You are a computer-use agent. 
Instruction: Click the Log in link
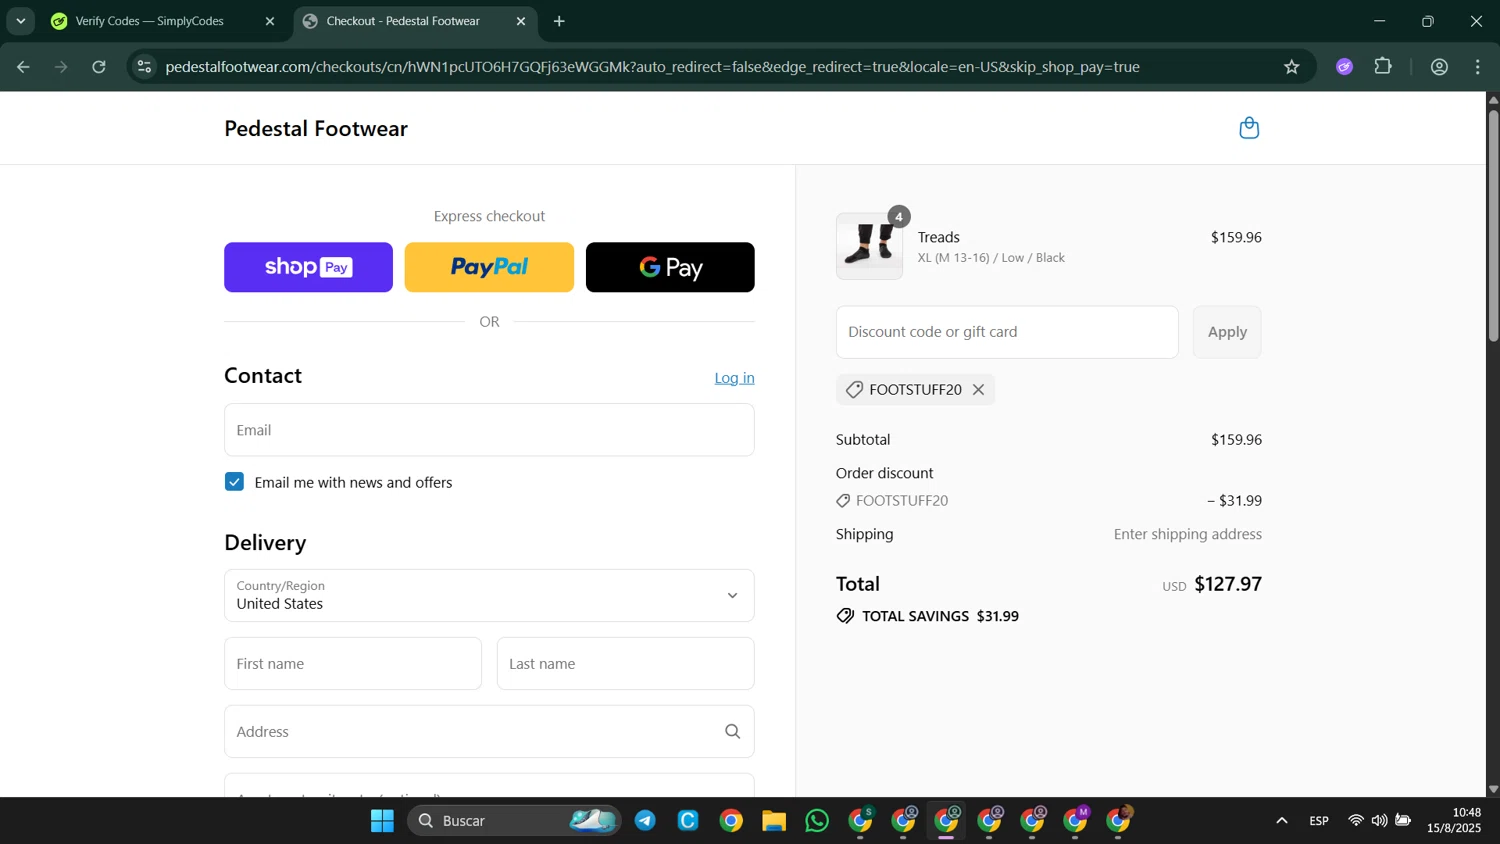pyautogui.click(x=734, y=378)
